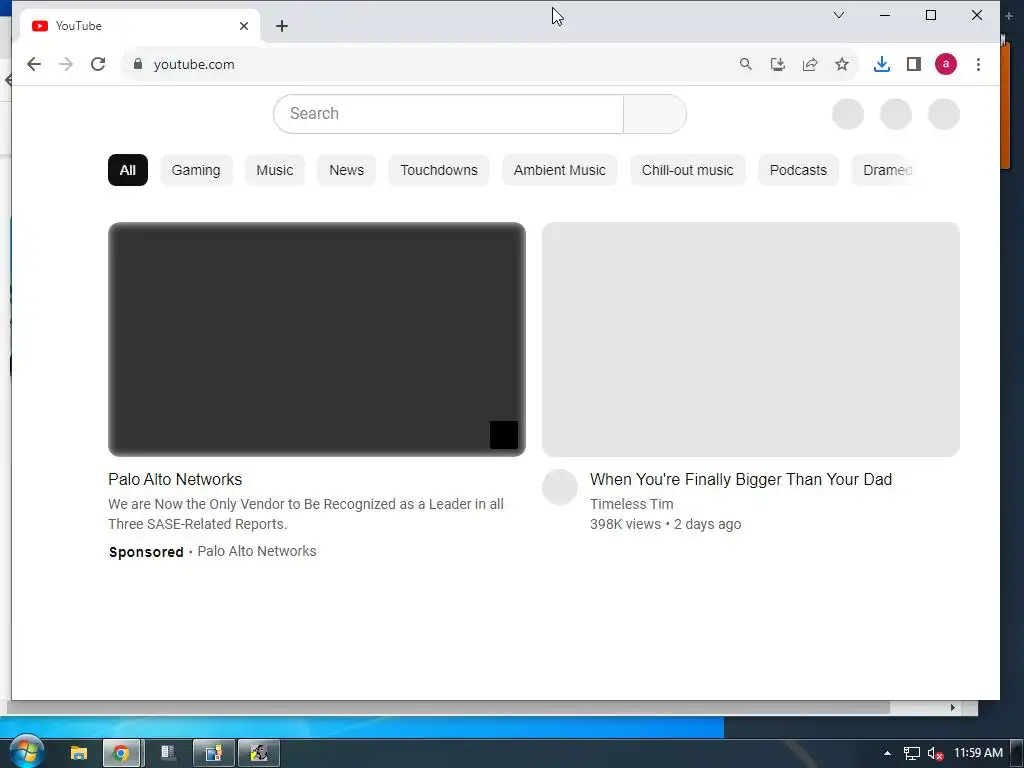
Task: Open the Palo Alto Networks ad thumbnail
Action: click(x=317, y=339)
